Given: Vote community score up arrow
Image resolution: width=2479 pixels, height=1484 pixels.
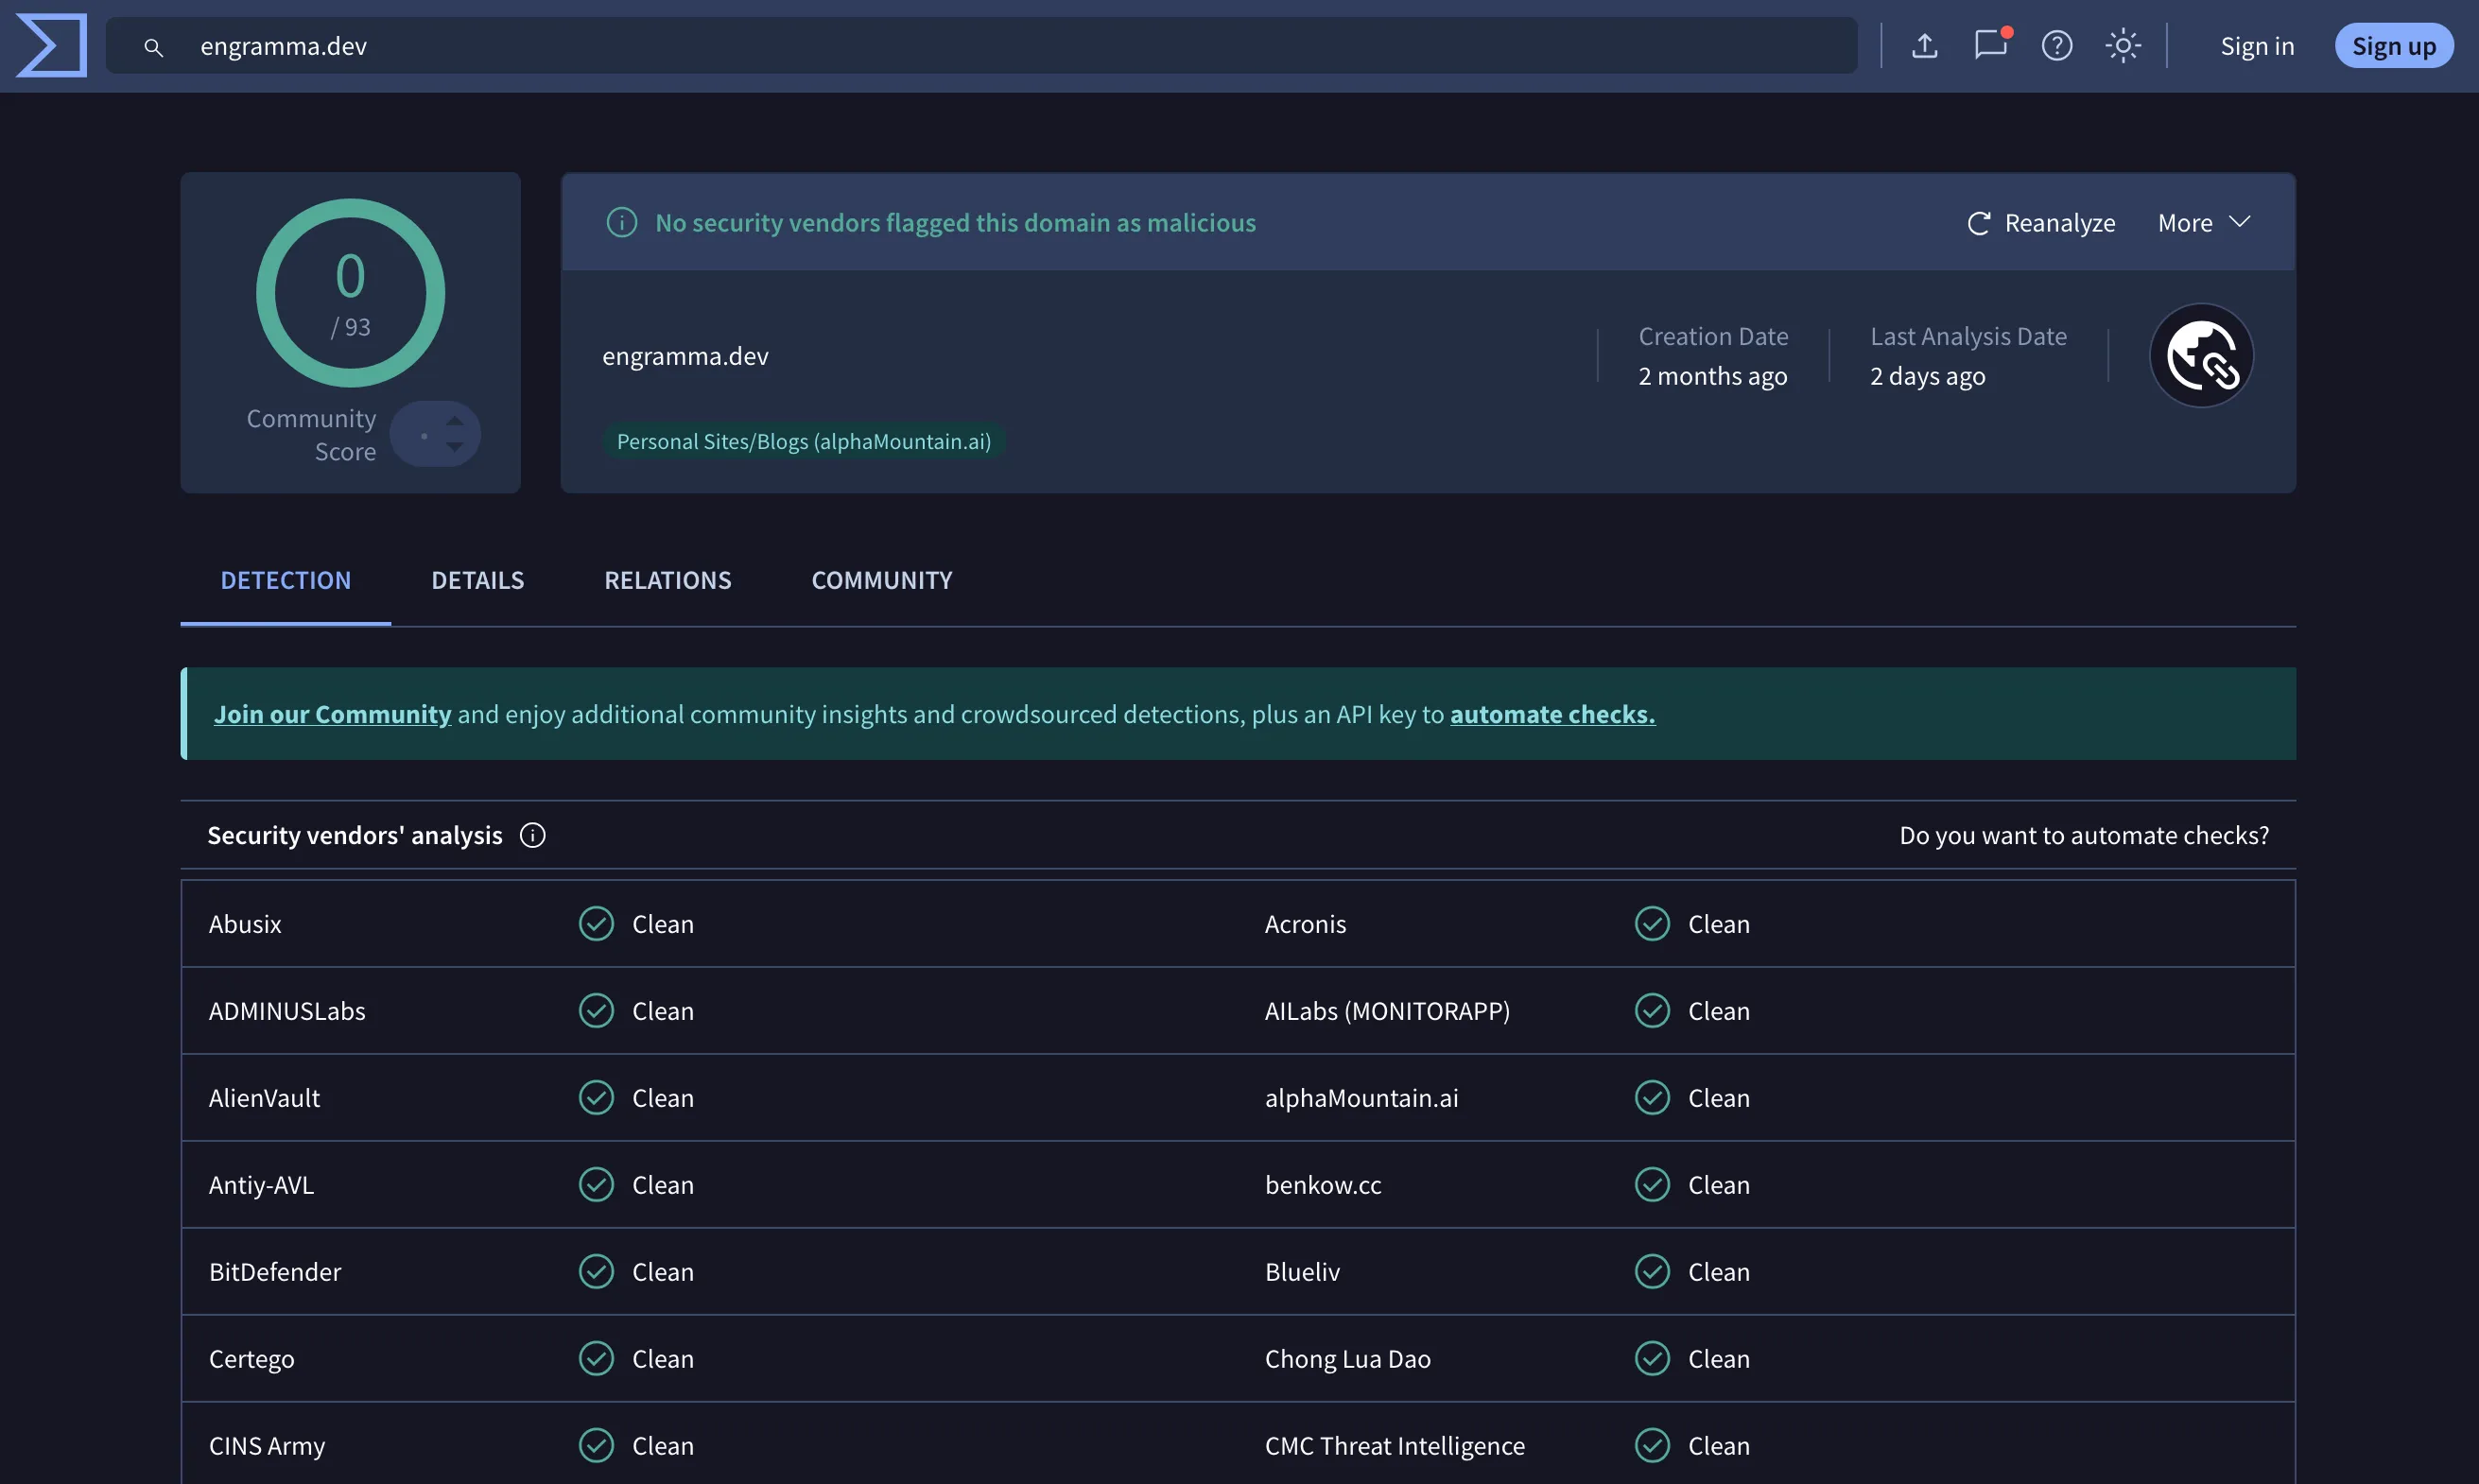Looking at the screenshot, I should 455,420.
